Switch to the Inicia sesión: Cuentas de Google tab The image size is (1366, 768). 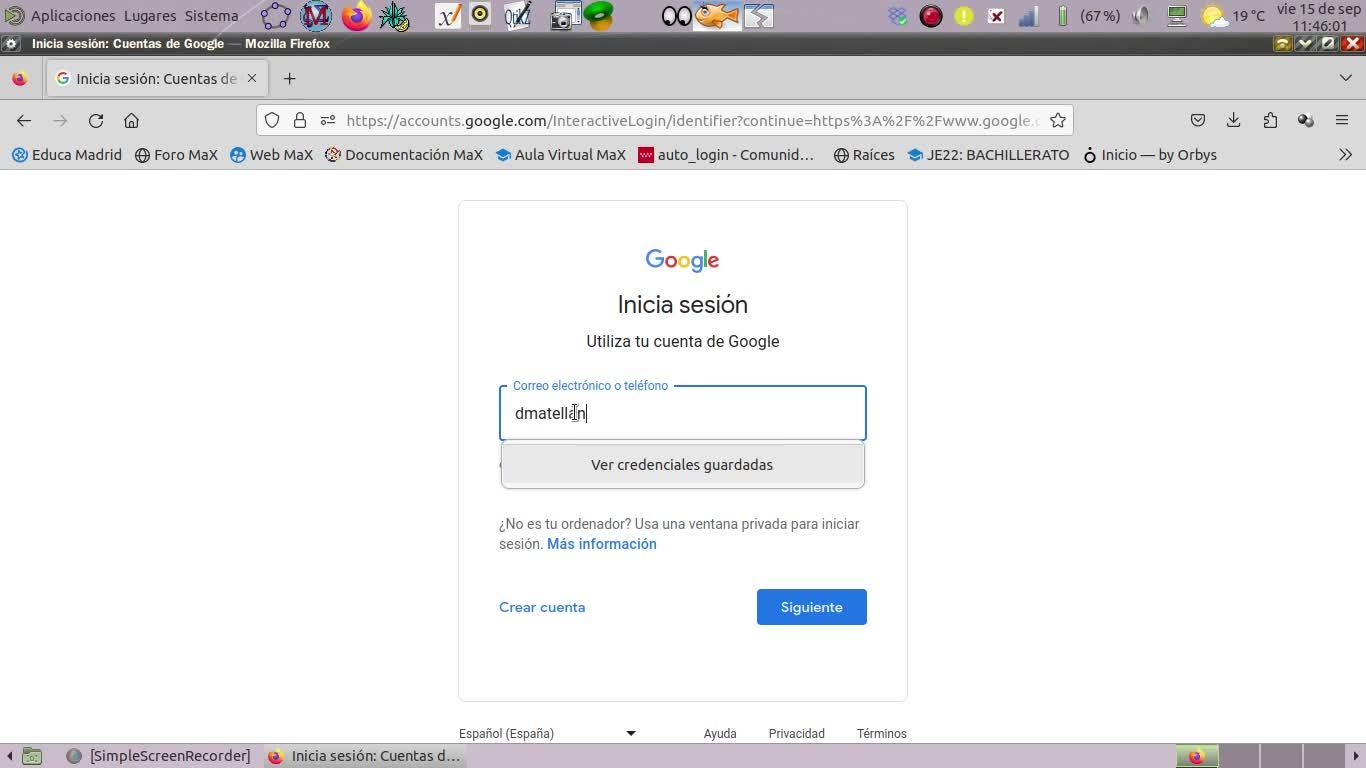tap(156, 78)
